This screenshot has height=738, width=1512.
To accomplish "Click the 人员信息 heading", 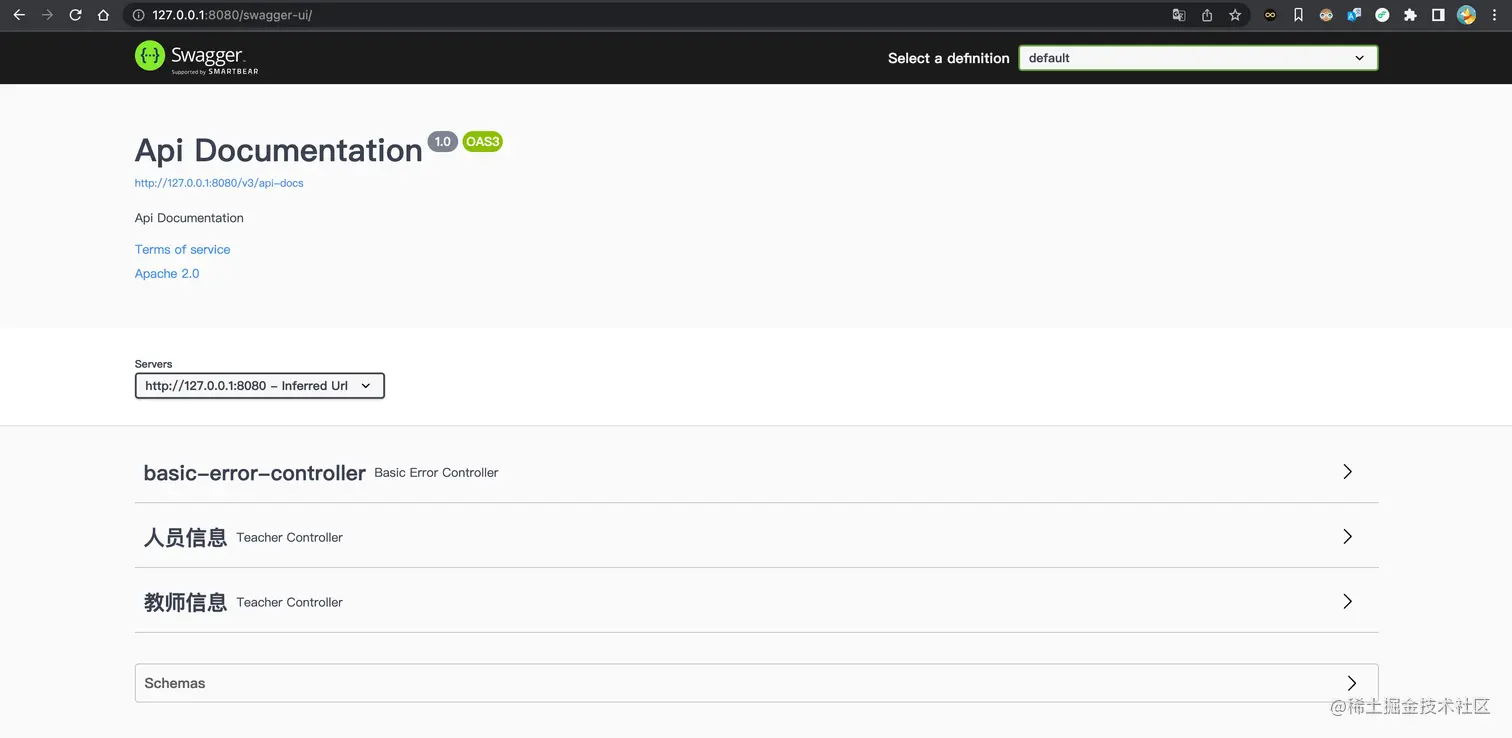I will click(x=185, y=538).
